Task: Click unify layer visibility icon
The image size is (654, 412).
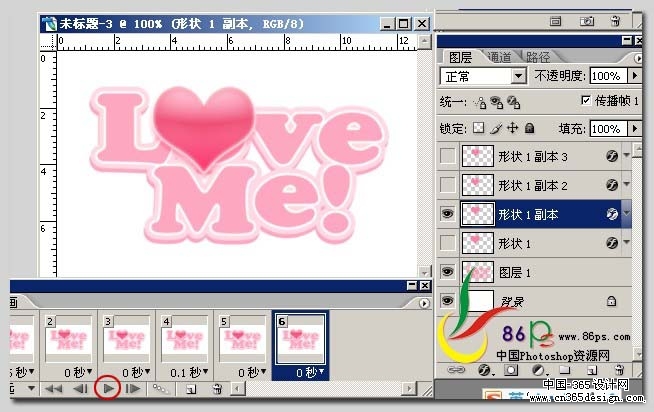Action: coord(496,102)
